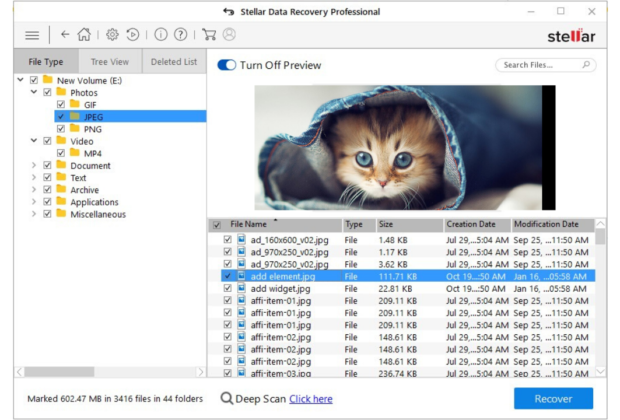Viewport: 620px width, 420px height.
Task: Select the JPEG folder in the tree
Action: 130,116
